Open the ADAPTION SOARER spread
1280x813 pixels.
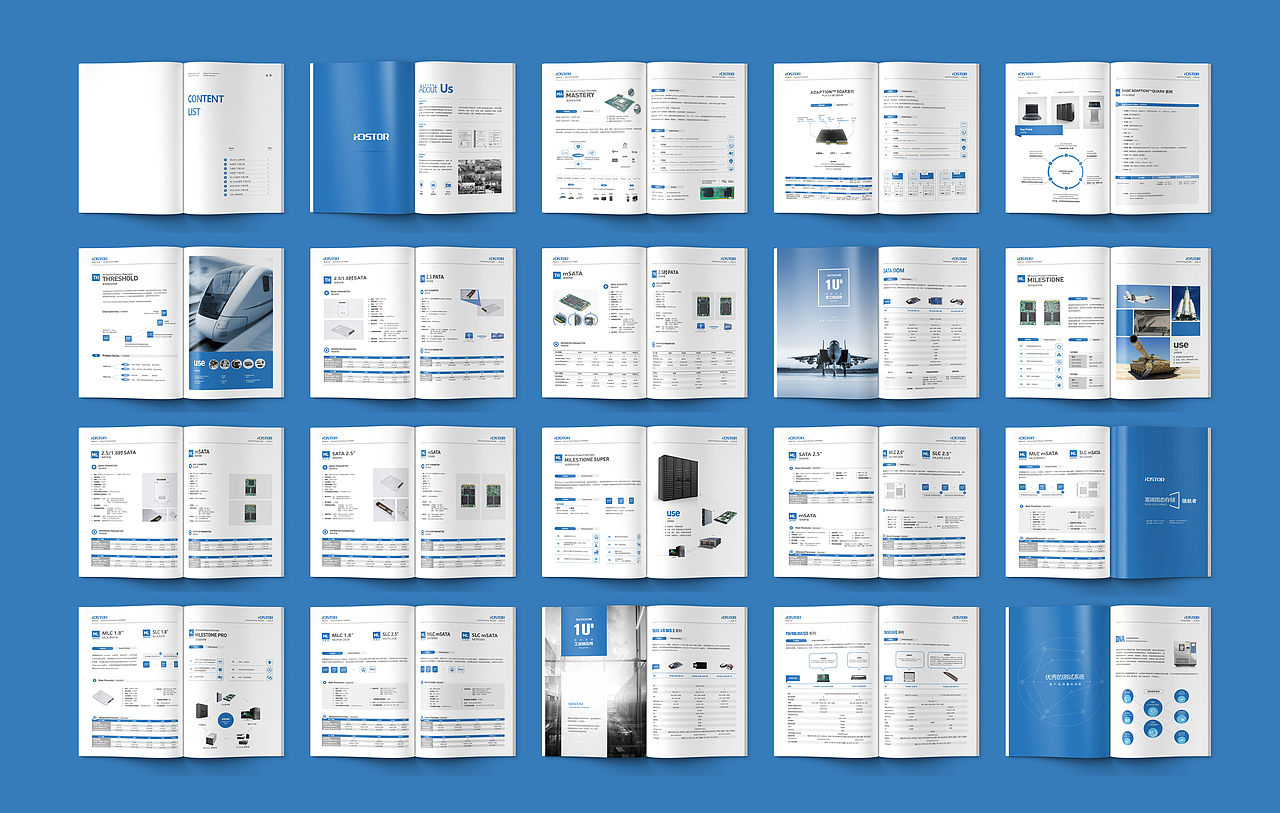pyautogui.click(x=876, y=138)
